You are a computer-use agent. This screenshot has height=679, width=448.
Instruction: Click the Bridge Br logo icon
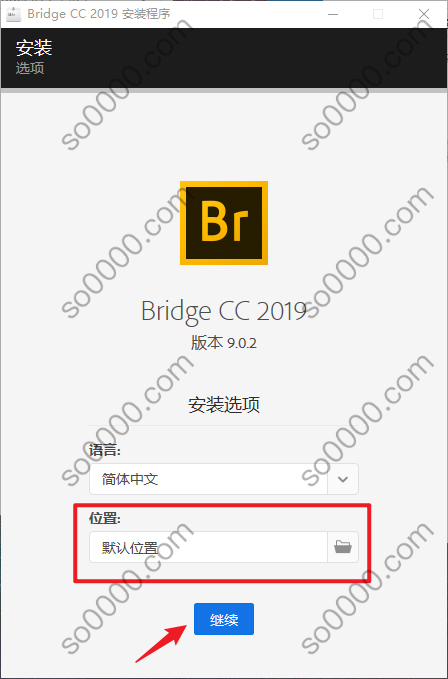pos(224,223)
